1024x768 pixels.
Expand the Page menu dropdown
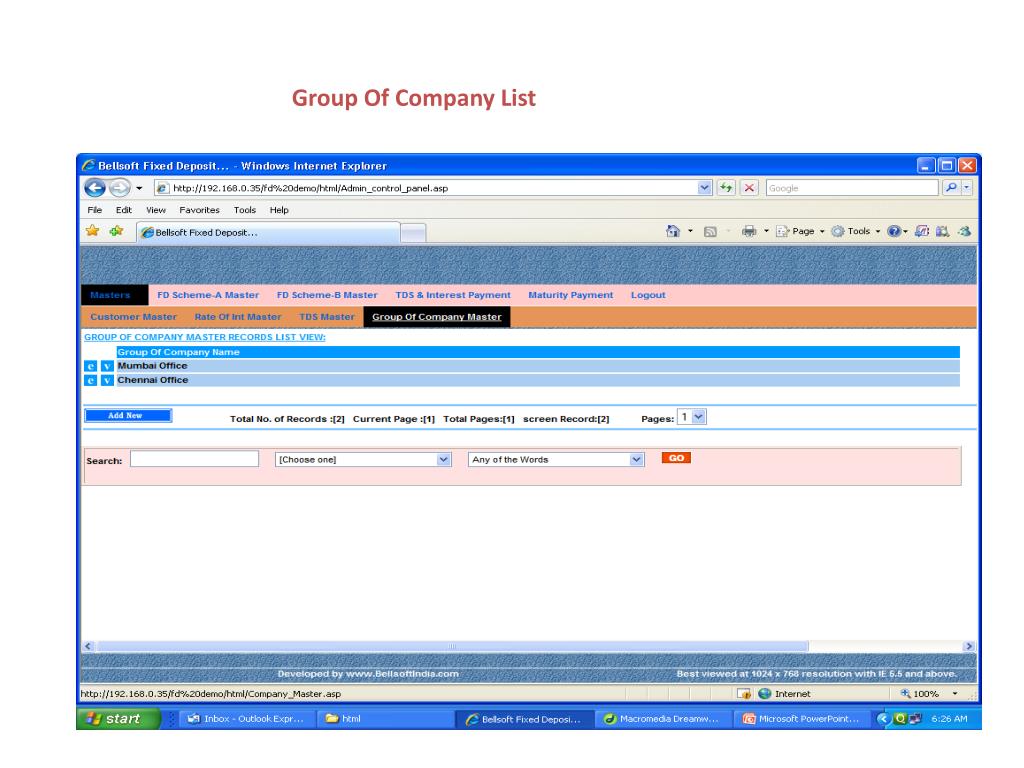click(x=822, y=231)
